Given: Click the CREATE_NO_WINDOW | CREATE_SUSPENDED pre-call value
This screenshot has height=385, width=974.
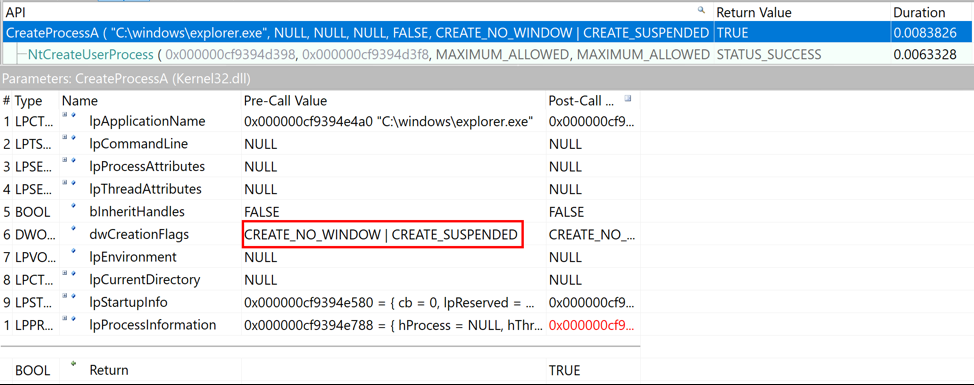Looking at the screenshot, I should click(381, 235).
